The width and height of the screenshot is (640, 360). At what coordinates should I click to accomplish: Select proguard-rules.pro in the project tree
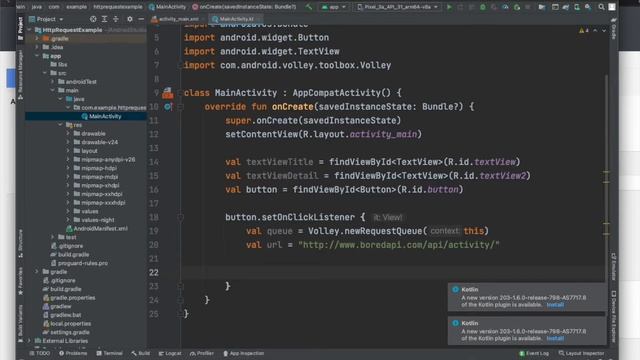(x=79, y=263)
